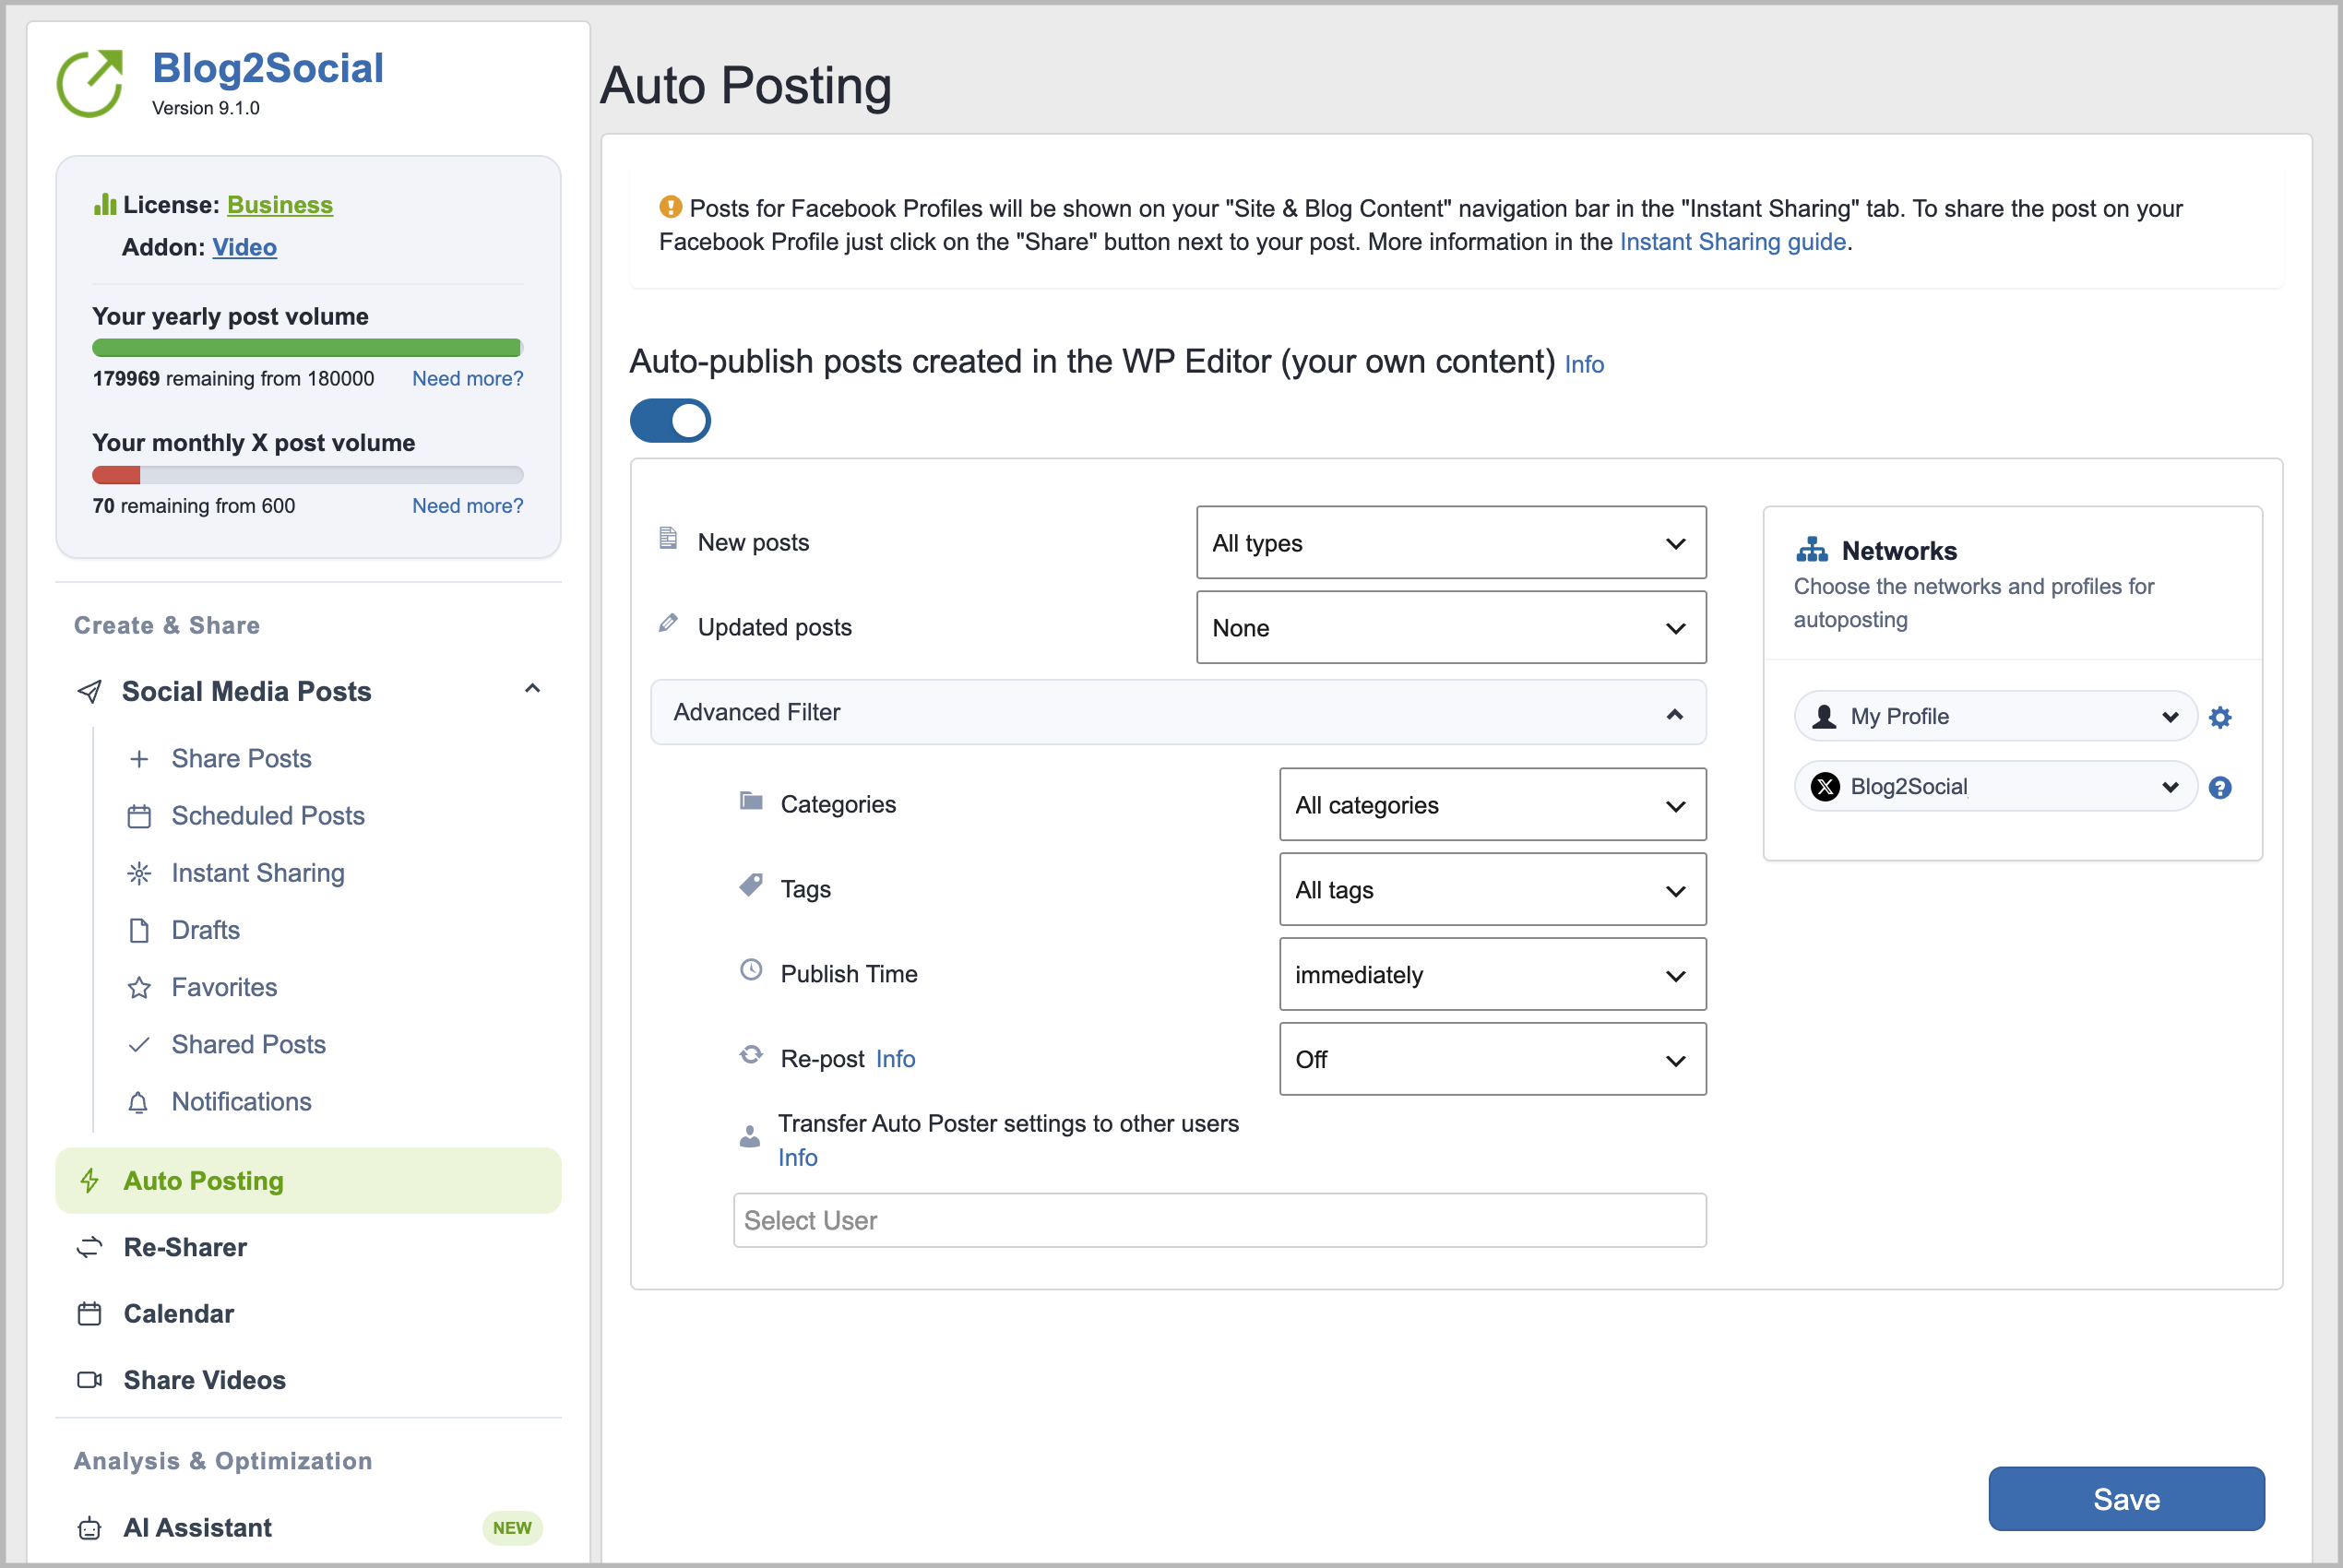Image resolution: width=2343 pixels, height=1568 pixels.
Task: Open the Publish Time immediately dropdown
Action: pyautogui.click(x=1492, y=975)
